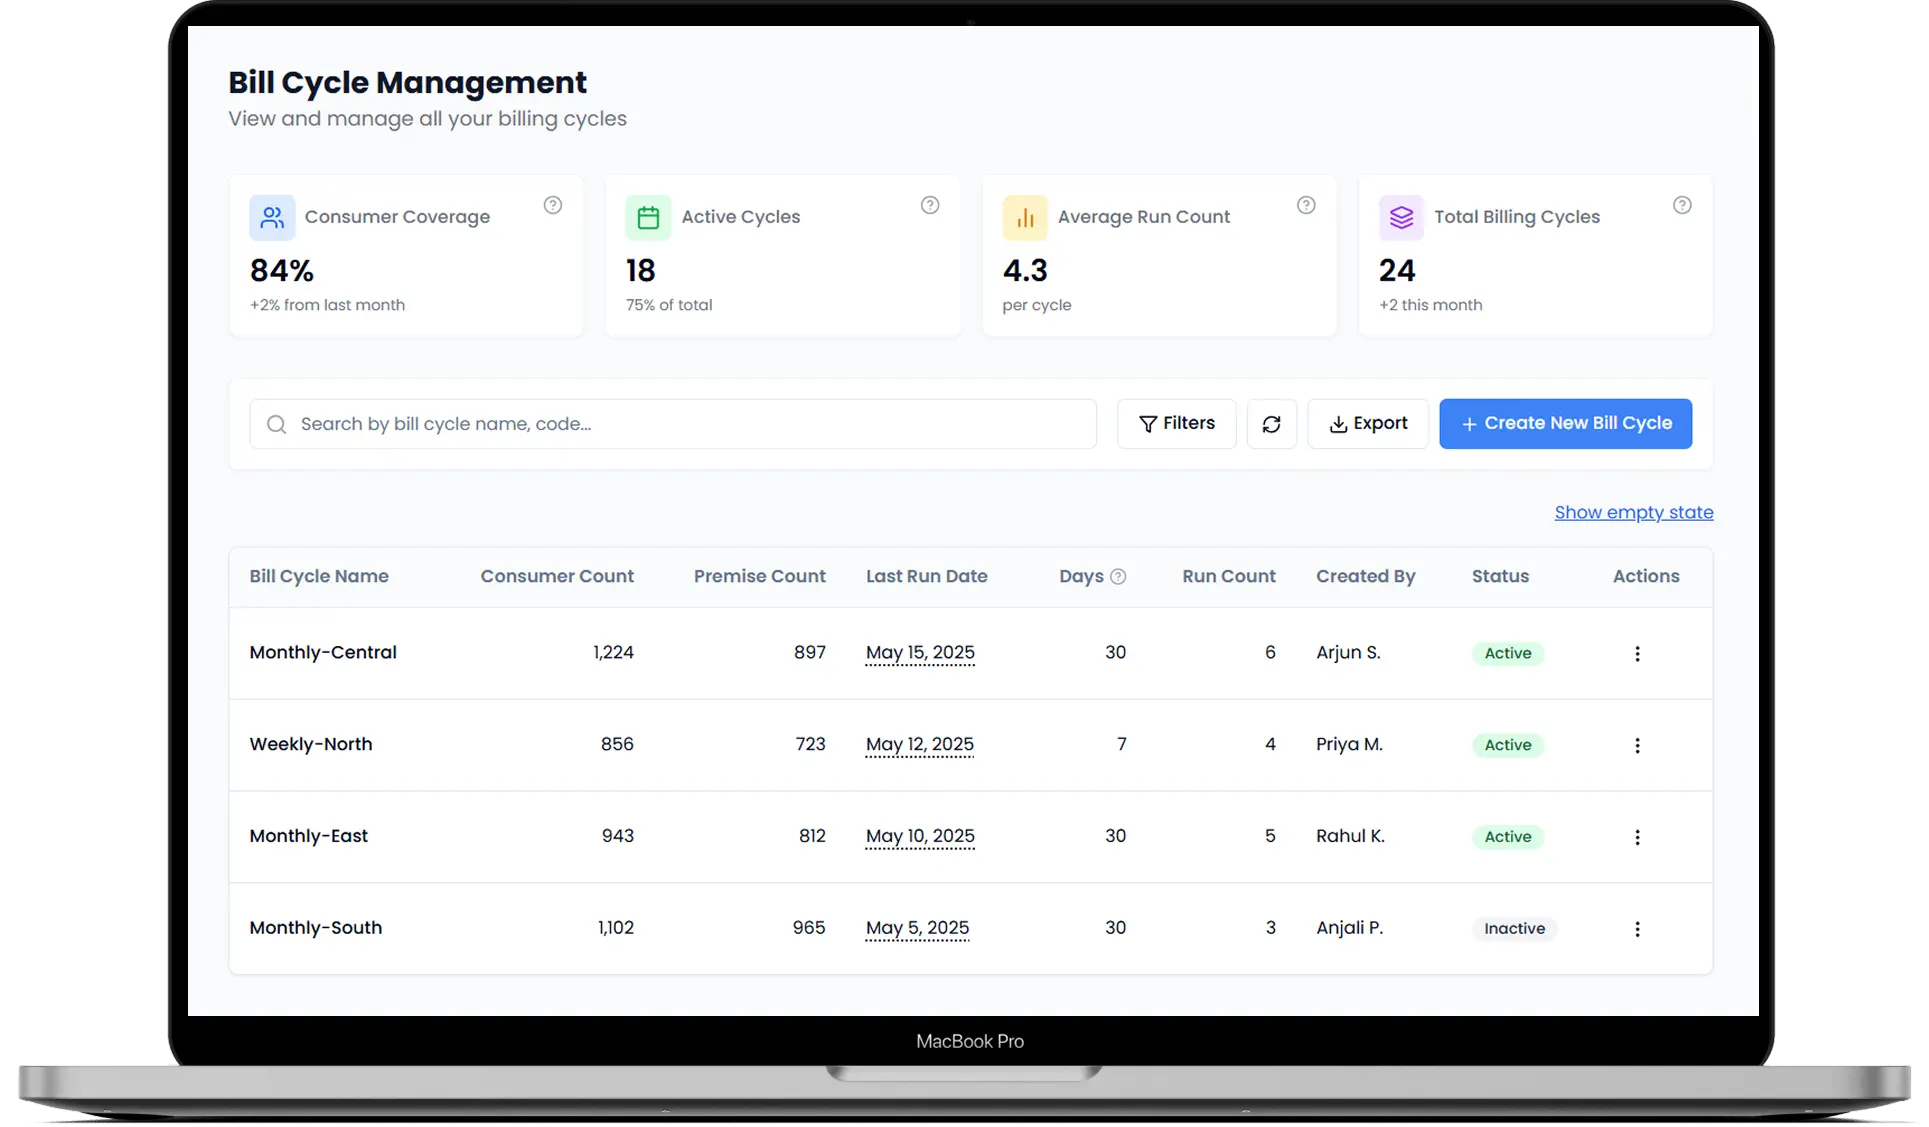Click help icon on Active Cycles card
This screenshot has width=1929, height=1127.
pos(930,205)
